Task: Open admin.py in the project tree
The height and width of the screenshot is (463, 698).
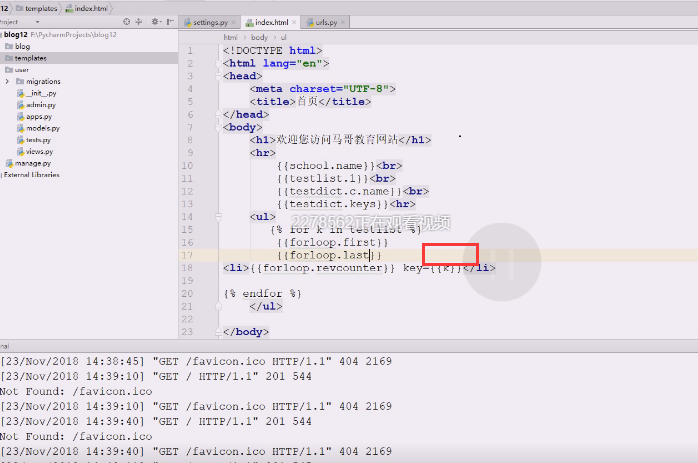Action: (41, 105)
